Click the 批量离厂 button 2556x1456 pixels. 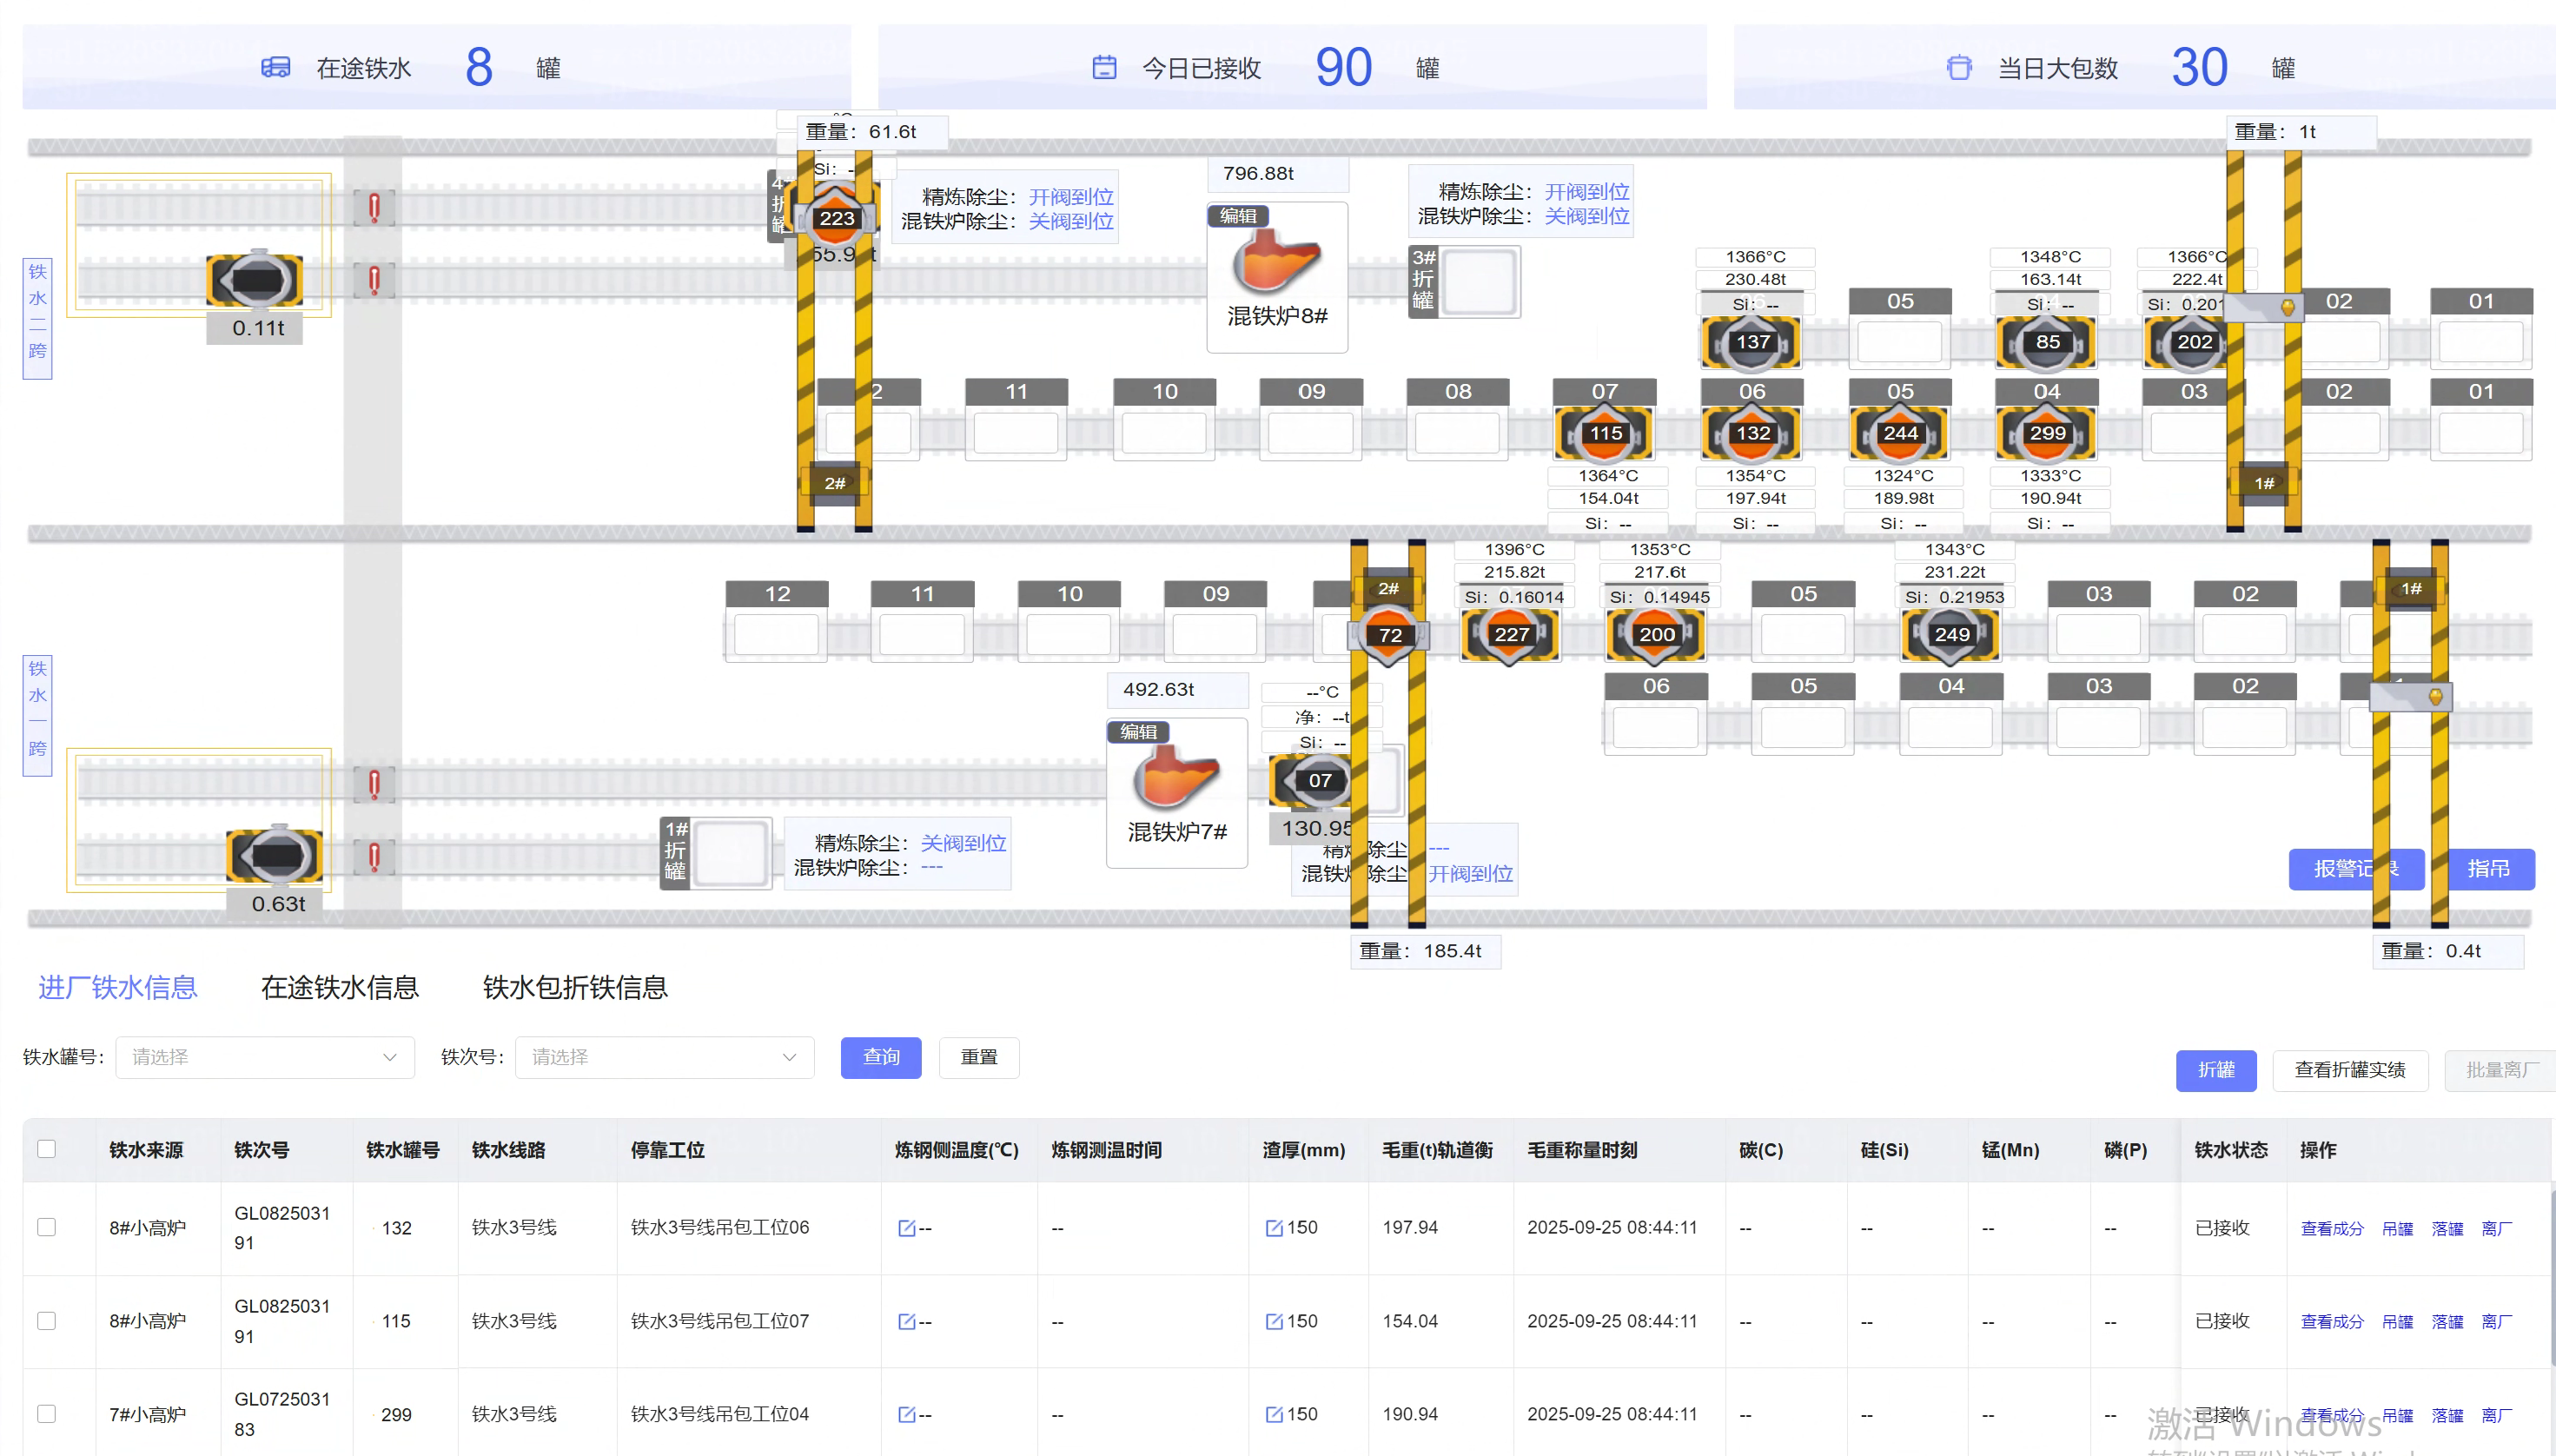[x=2500, y=1070]
